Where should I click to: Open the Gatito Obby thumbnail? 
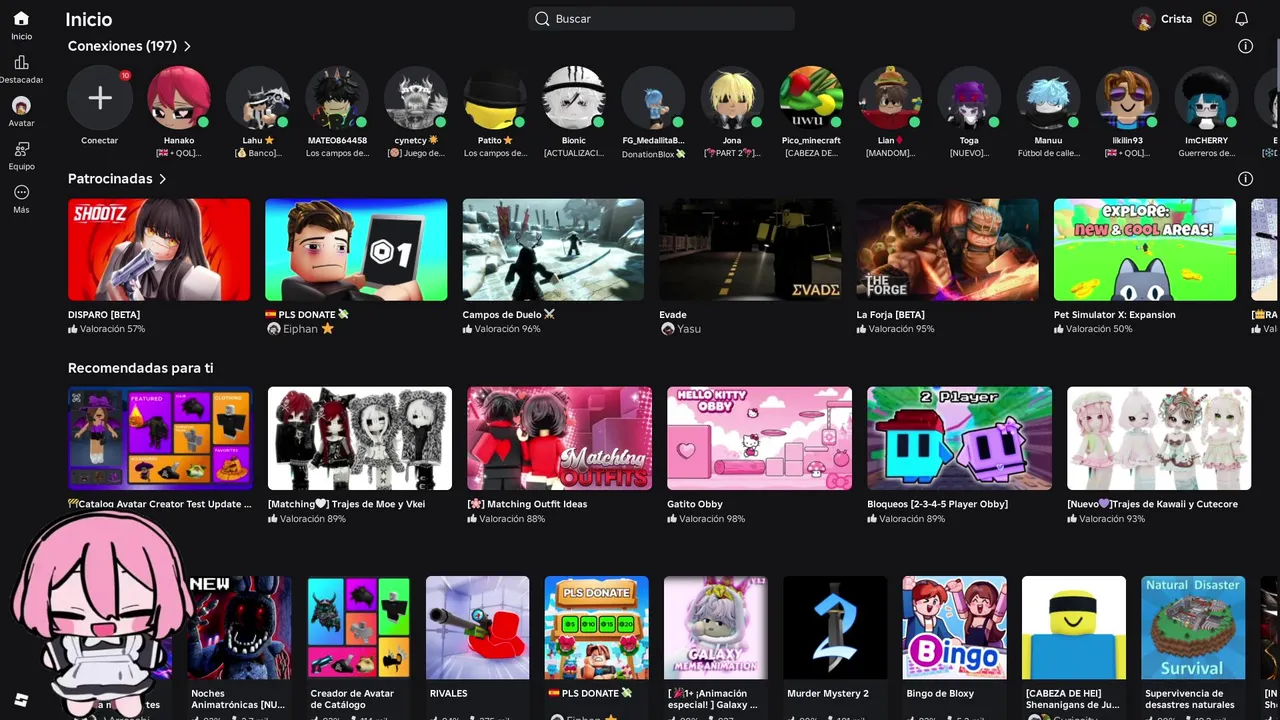[760, 438]
